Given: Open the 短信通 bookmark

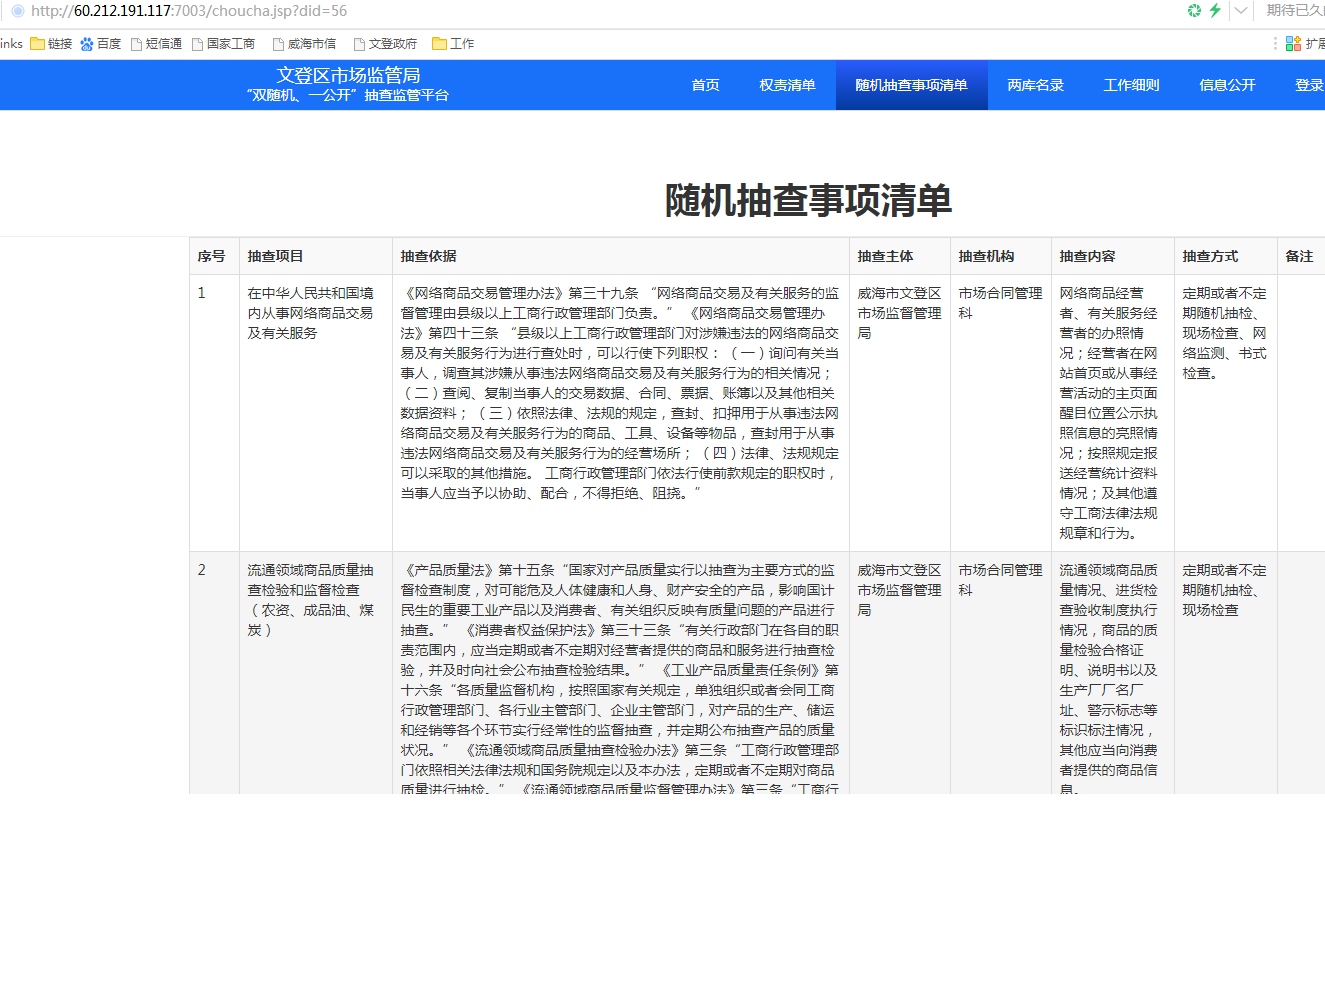Looking at the screenshot, I should click(156, 44).
